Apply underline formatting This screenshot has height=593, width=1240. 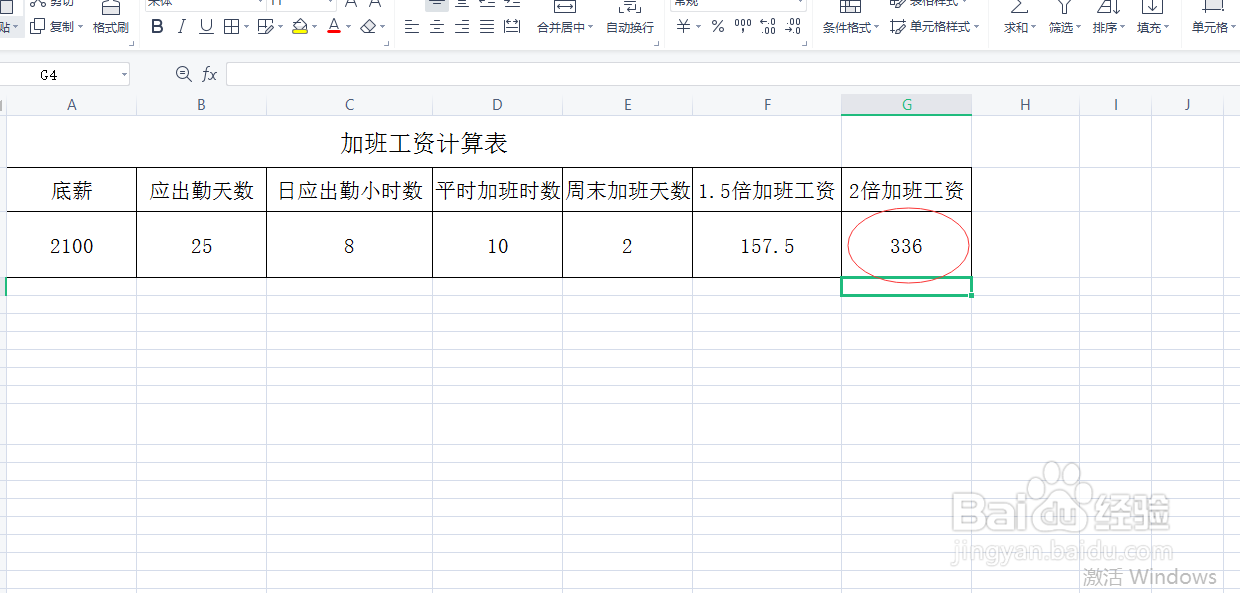tap(208, 26)
